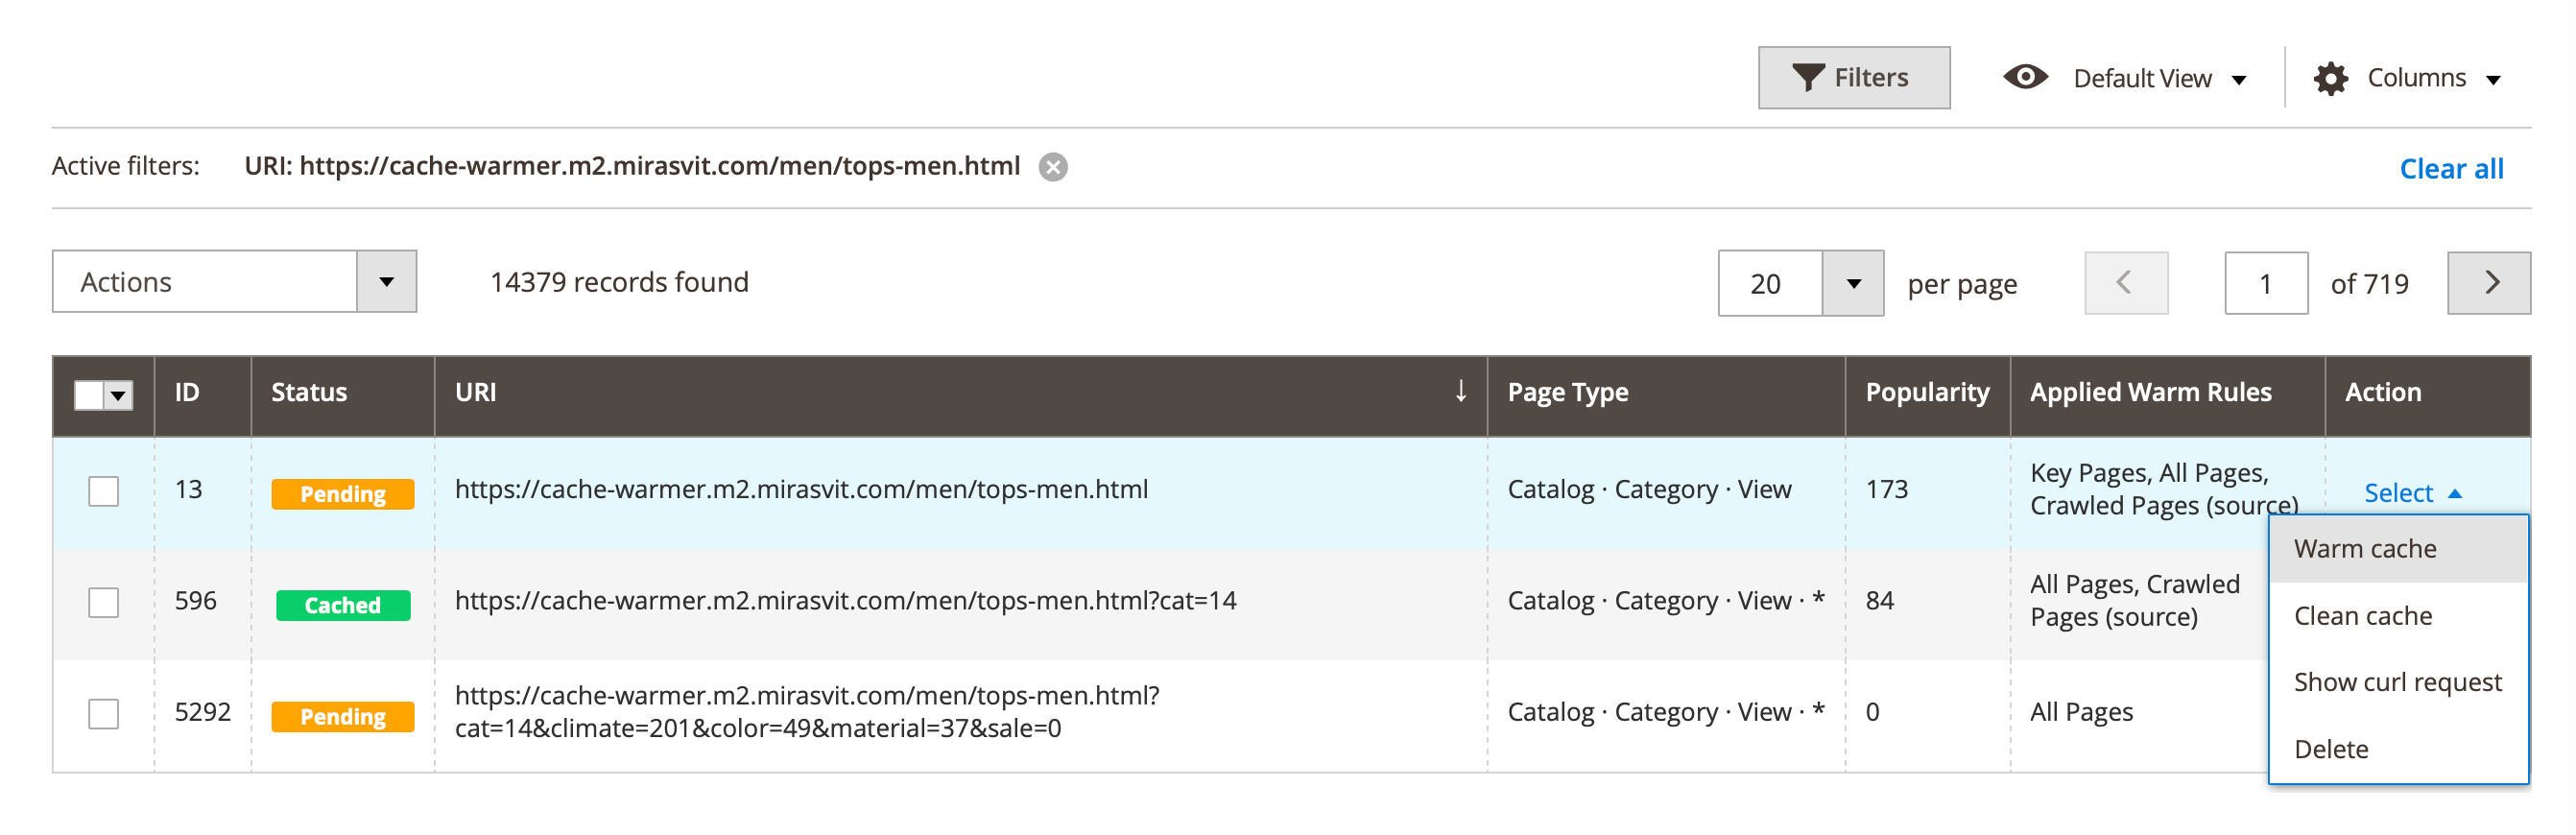Image resolution: width=2576 pixels, height=835 pixels.
Task: Remove the URI active filter
Action: [x=1052, y=167]
